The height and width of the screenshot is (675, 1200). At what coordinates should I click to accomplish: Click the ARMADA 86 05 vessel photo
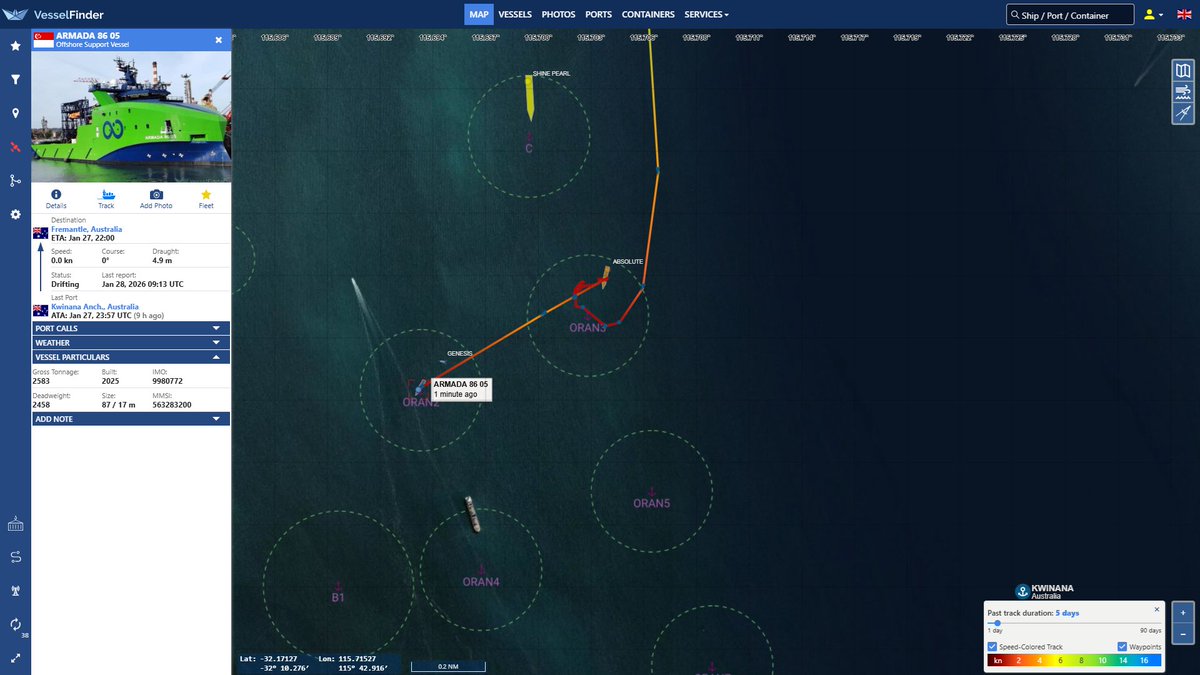(131, 116)
